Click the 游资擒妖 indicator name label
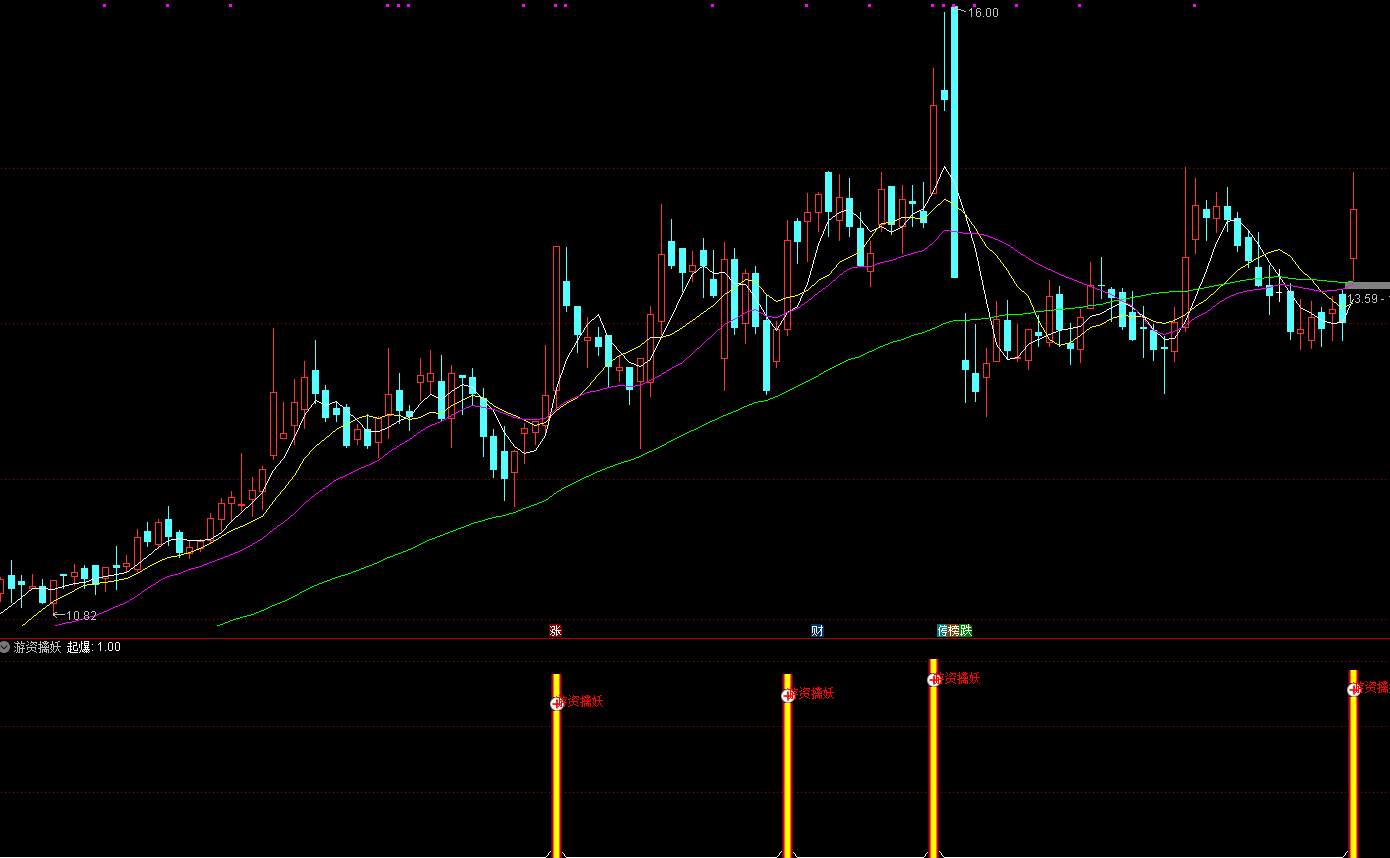This screenshot has width=1390, height=858. point(37,647)
